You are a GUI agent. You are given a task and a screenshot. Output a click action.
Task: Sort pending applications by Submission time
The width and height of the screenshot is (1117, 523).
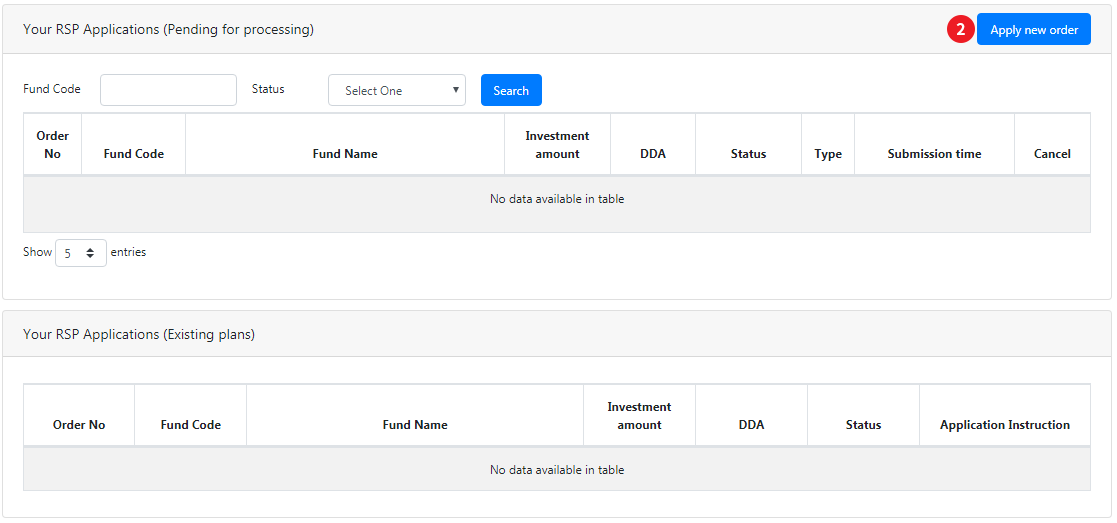pyautogui.click(x=934, y=154)
